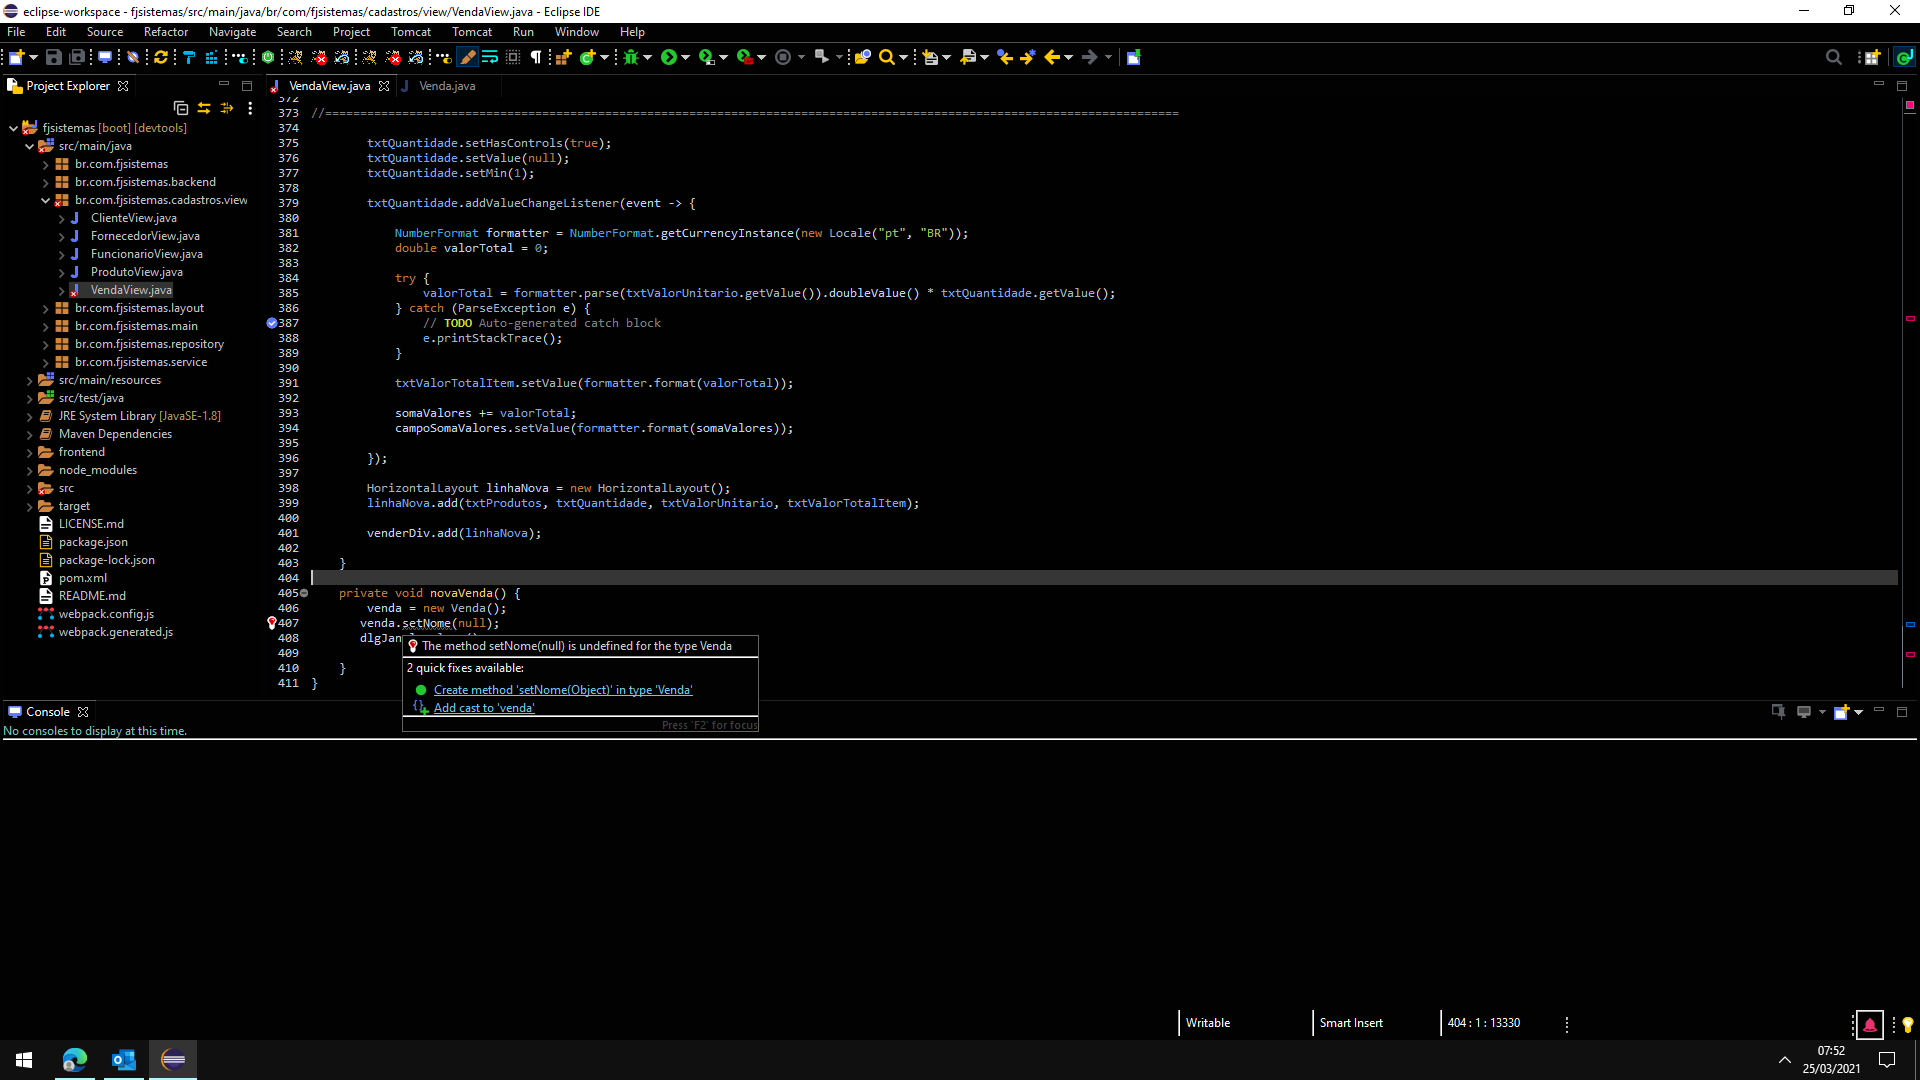1920x1080 pixels.
Task: Open the Refactor menu
Action: [165, 32]
